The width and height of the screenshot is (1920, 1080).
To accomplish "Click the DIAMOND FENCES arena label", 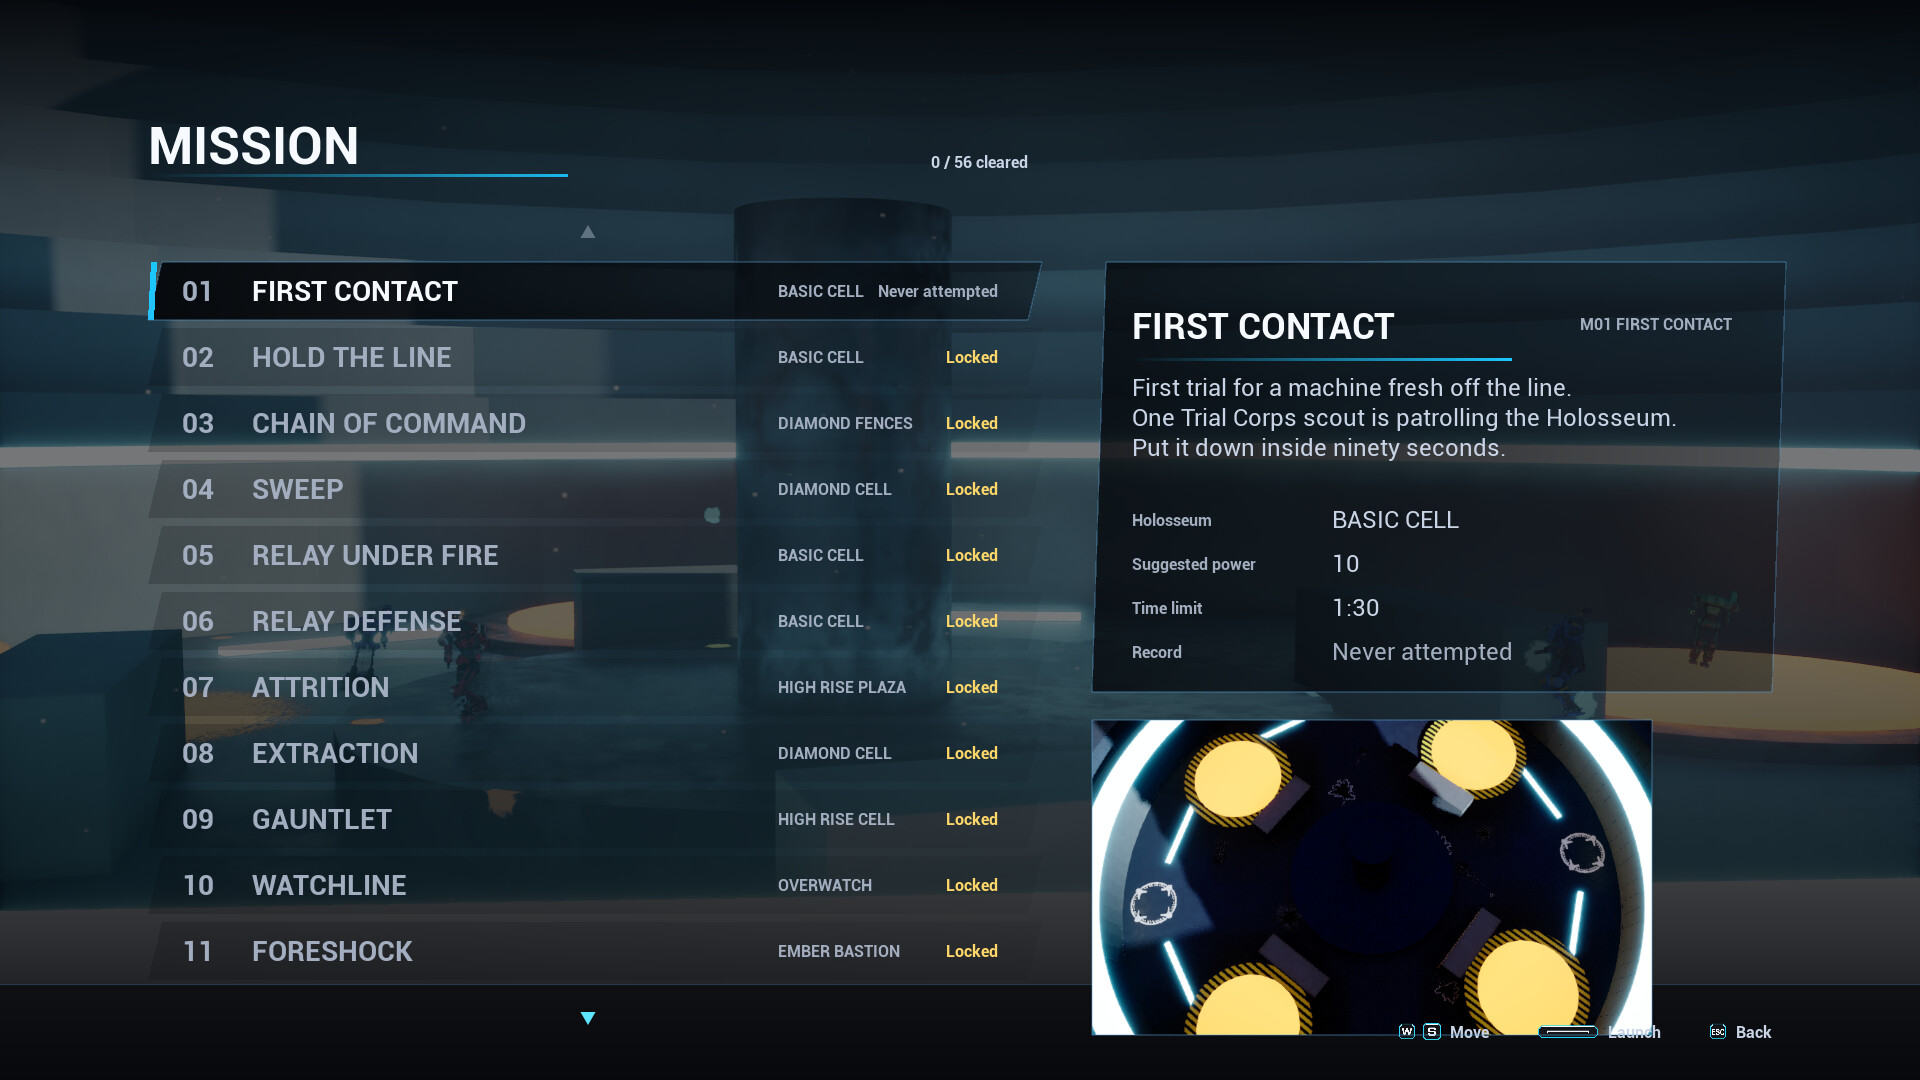I will 845,423.
